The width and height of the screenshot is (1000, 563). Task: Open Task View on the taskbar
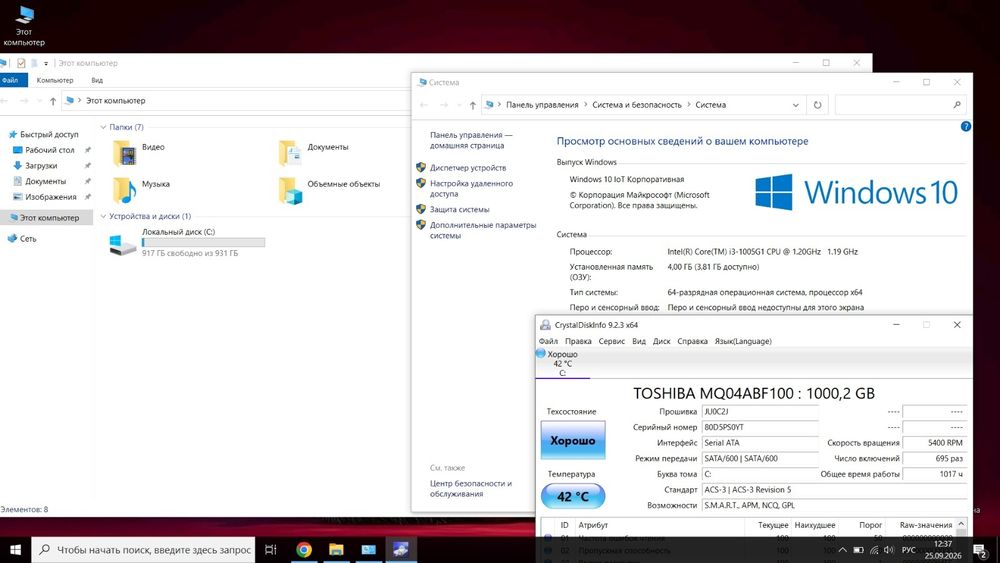[x=270, y=550]
